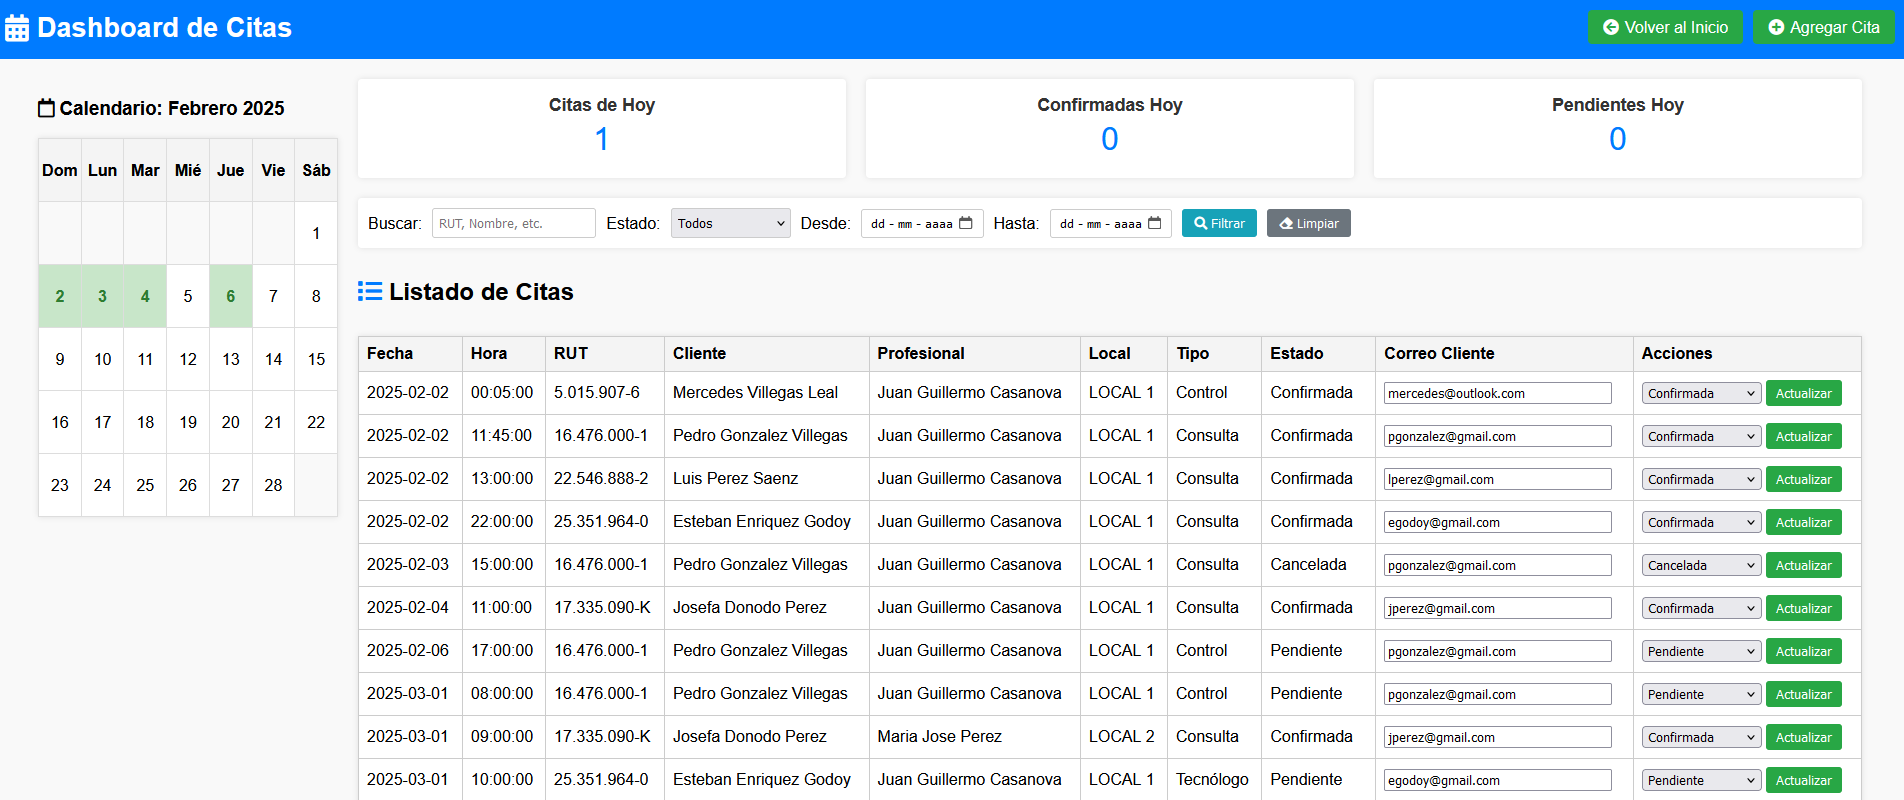
Task: Click the Cancelada status text
Action: click(x=1308, y=564)
